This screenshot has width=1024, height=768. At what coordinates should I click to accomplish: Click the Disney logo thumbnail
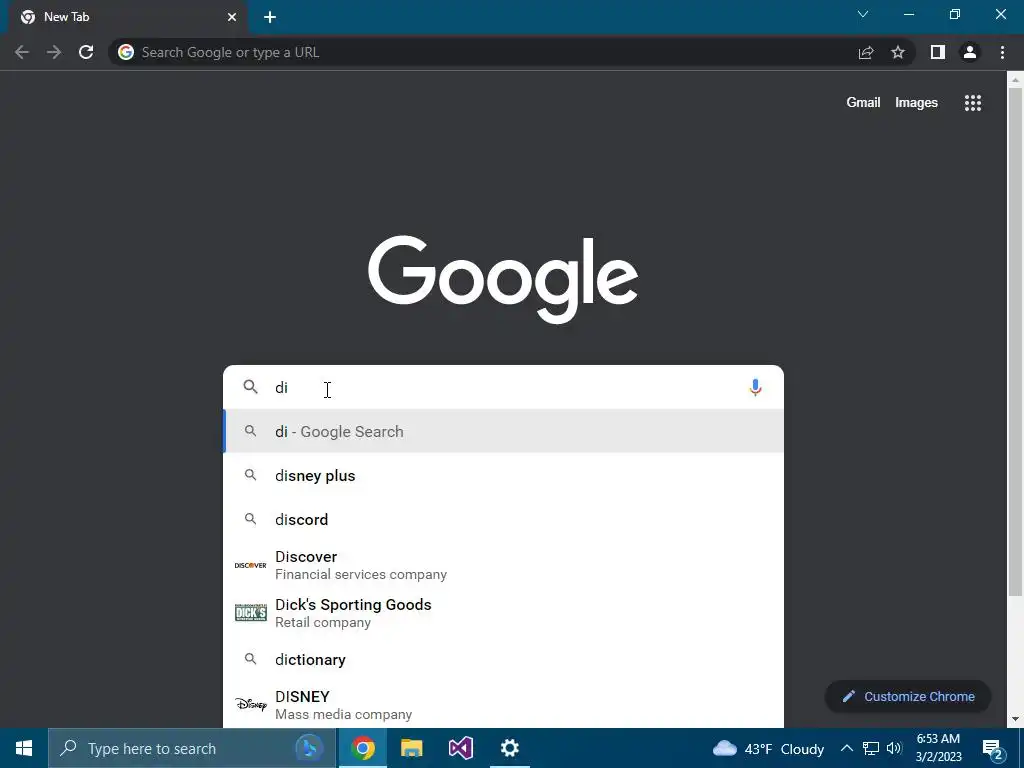251,705
